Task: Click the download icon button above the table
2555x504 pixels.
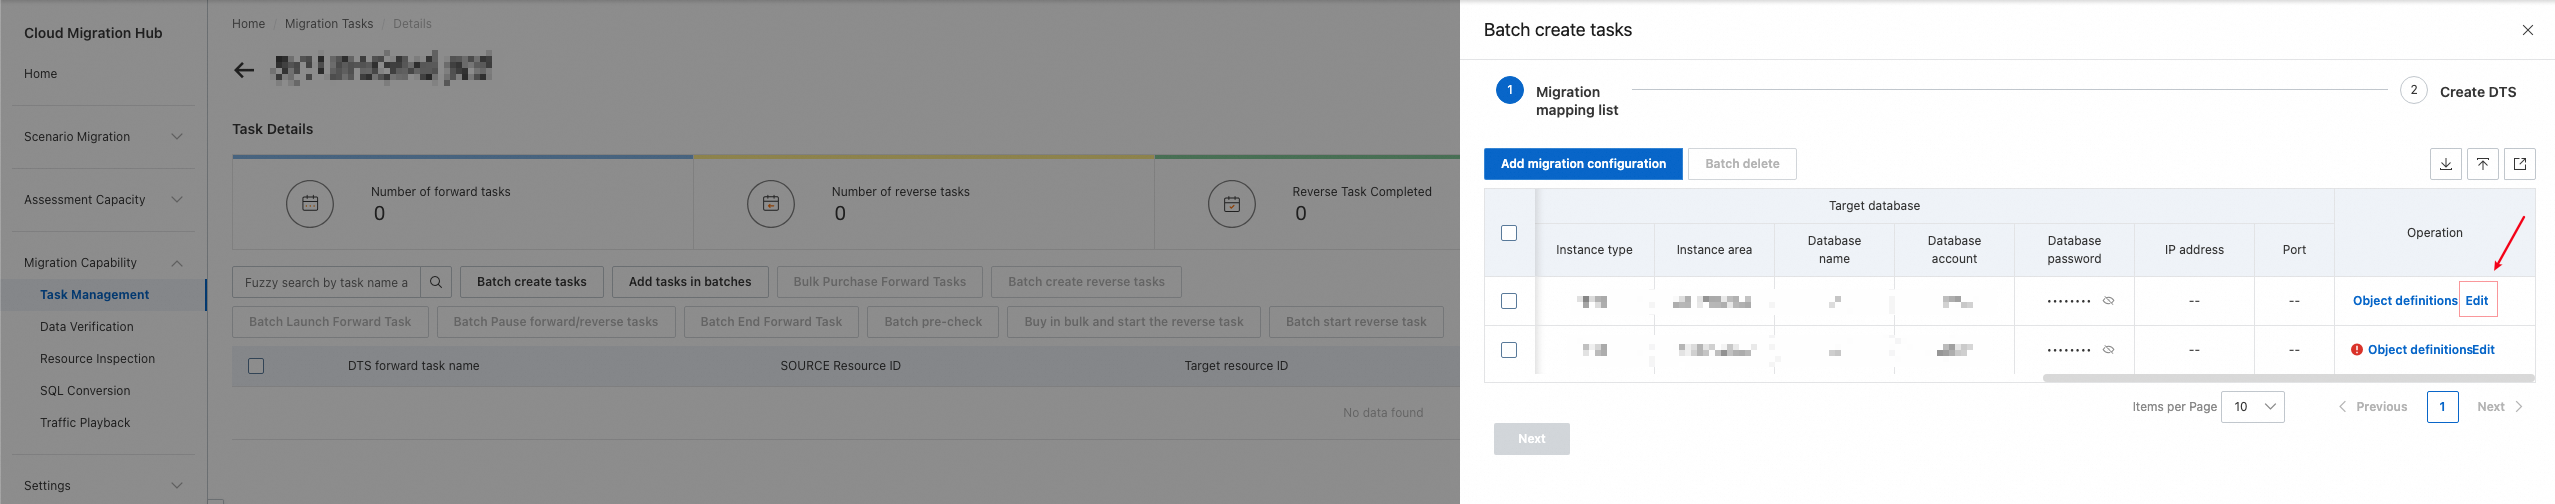Action: 2446,164
